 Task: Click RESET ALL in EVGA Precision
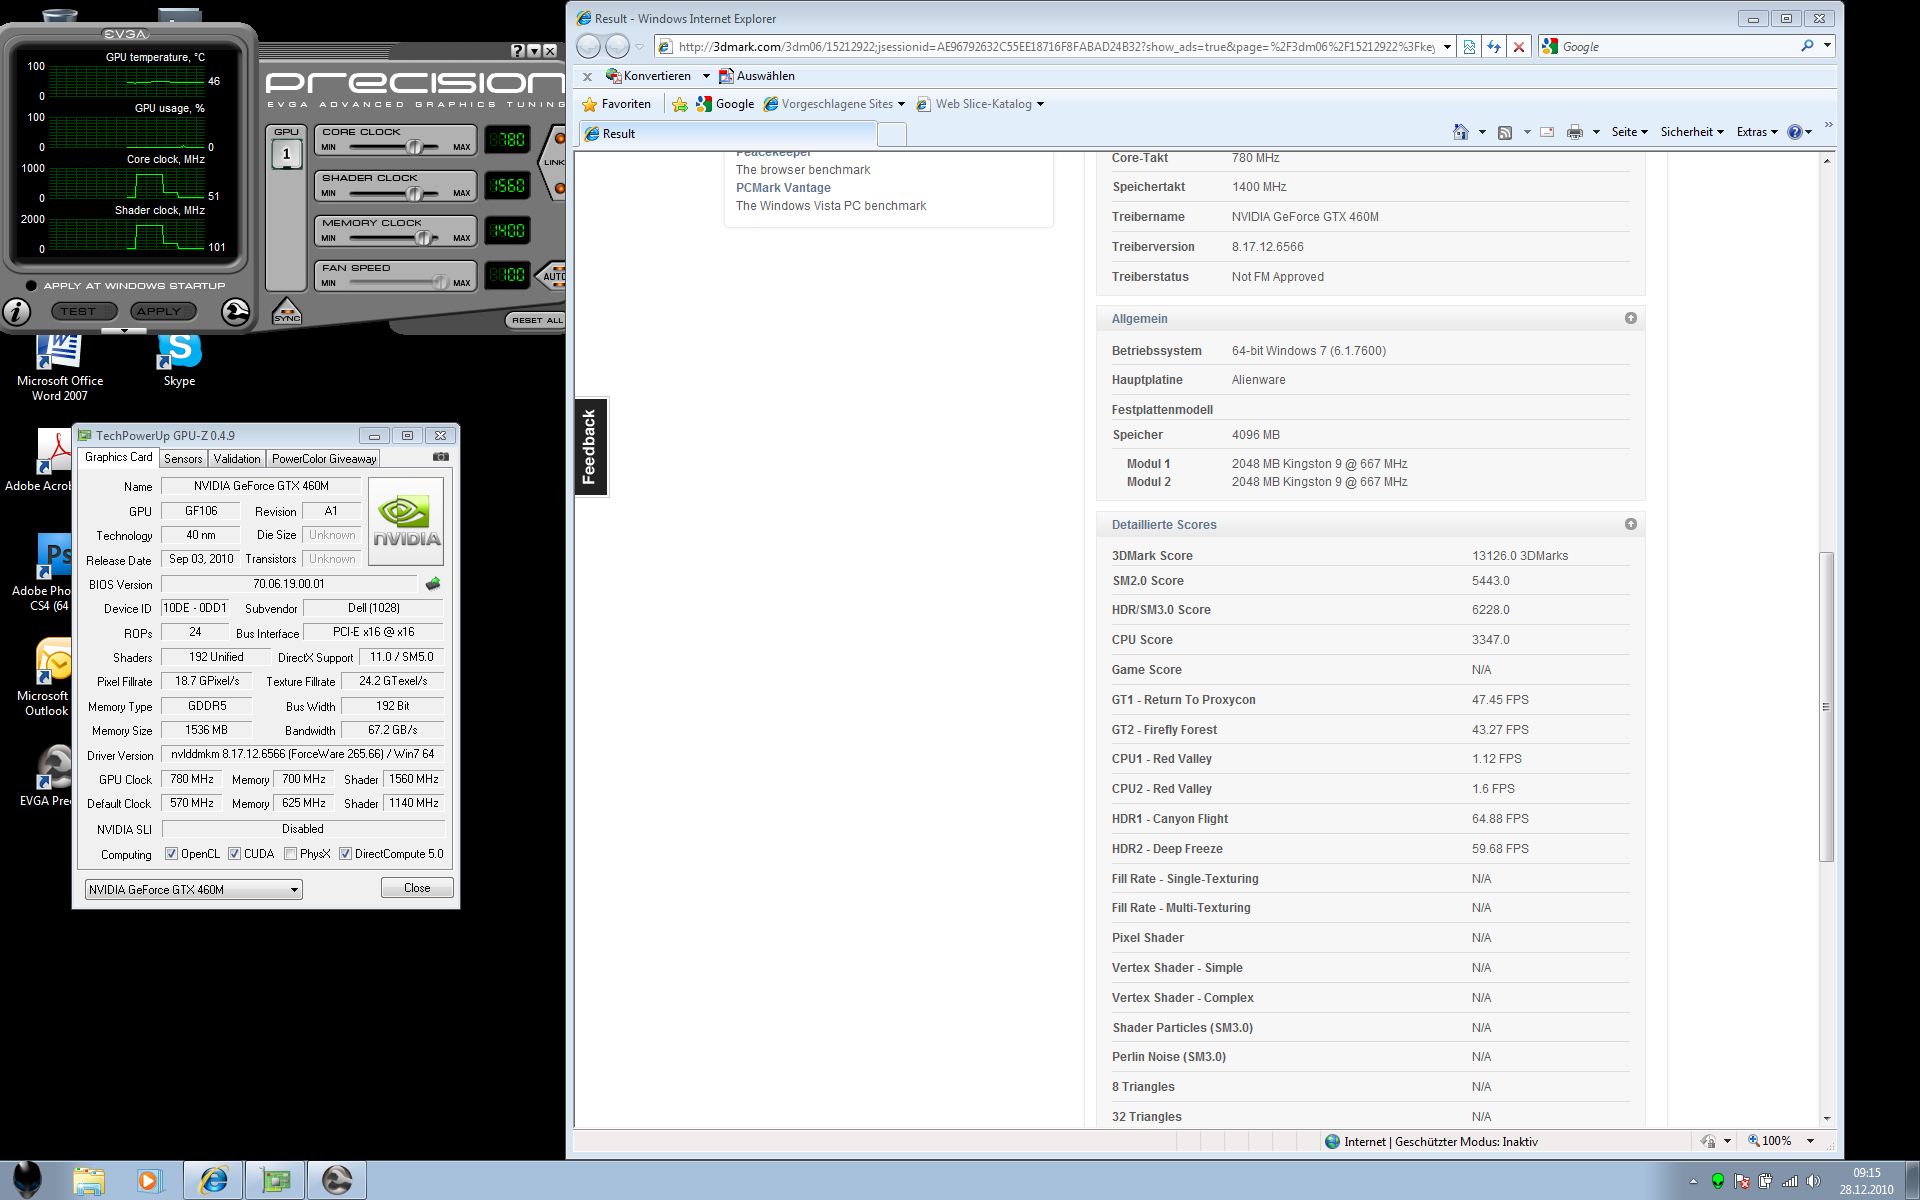click(x=536, y=320)
